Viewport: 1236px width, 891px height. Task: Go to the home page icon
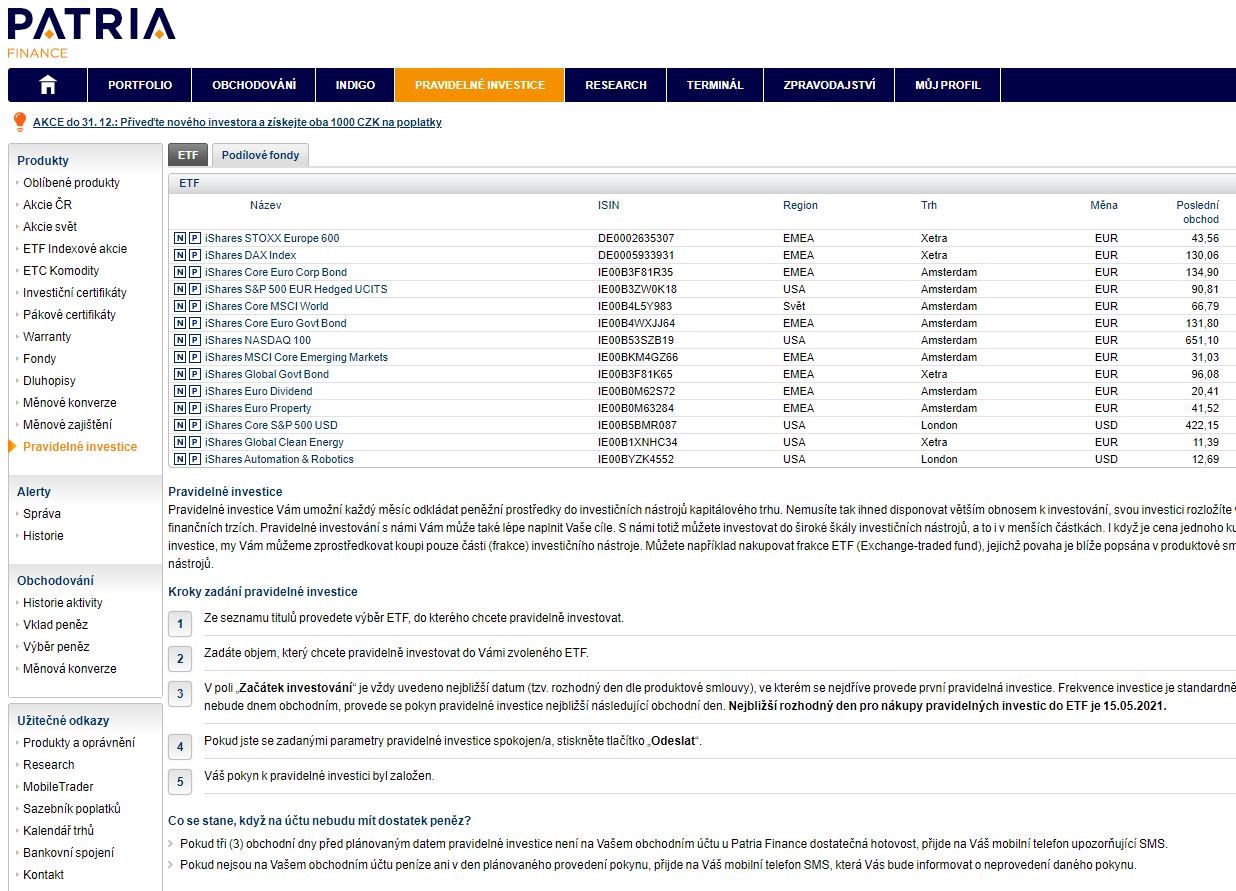point(47,85)
